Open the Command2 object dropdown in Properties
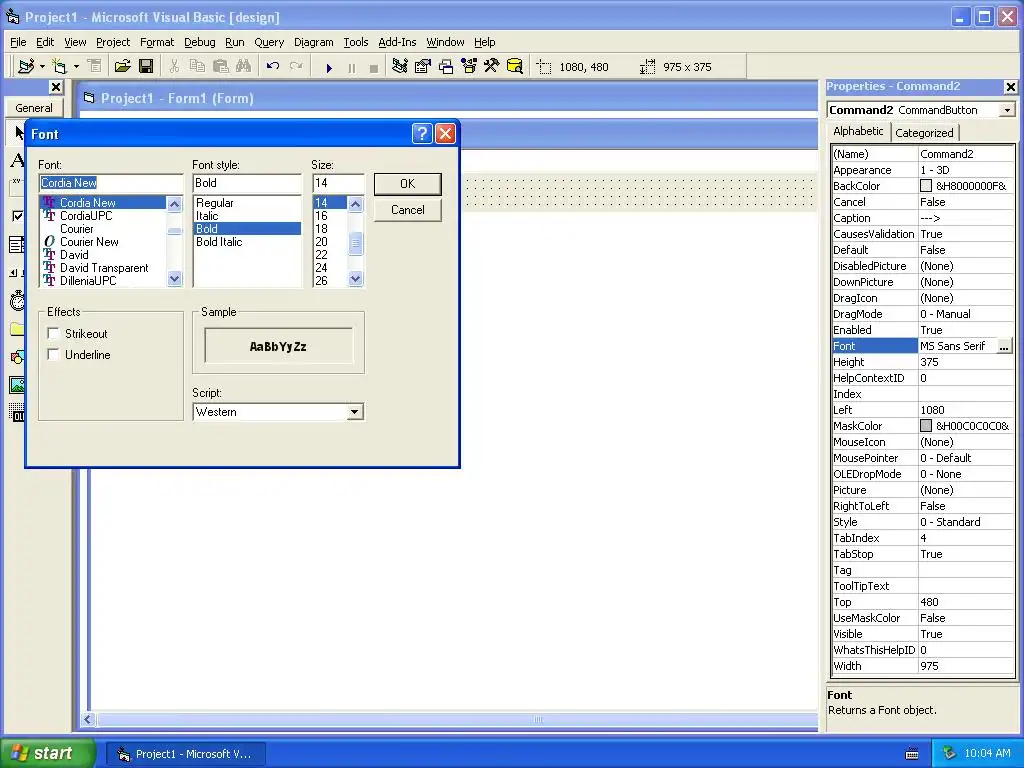This screenshot has width=1024, height=768. 1007,110
